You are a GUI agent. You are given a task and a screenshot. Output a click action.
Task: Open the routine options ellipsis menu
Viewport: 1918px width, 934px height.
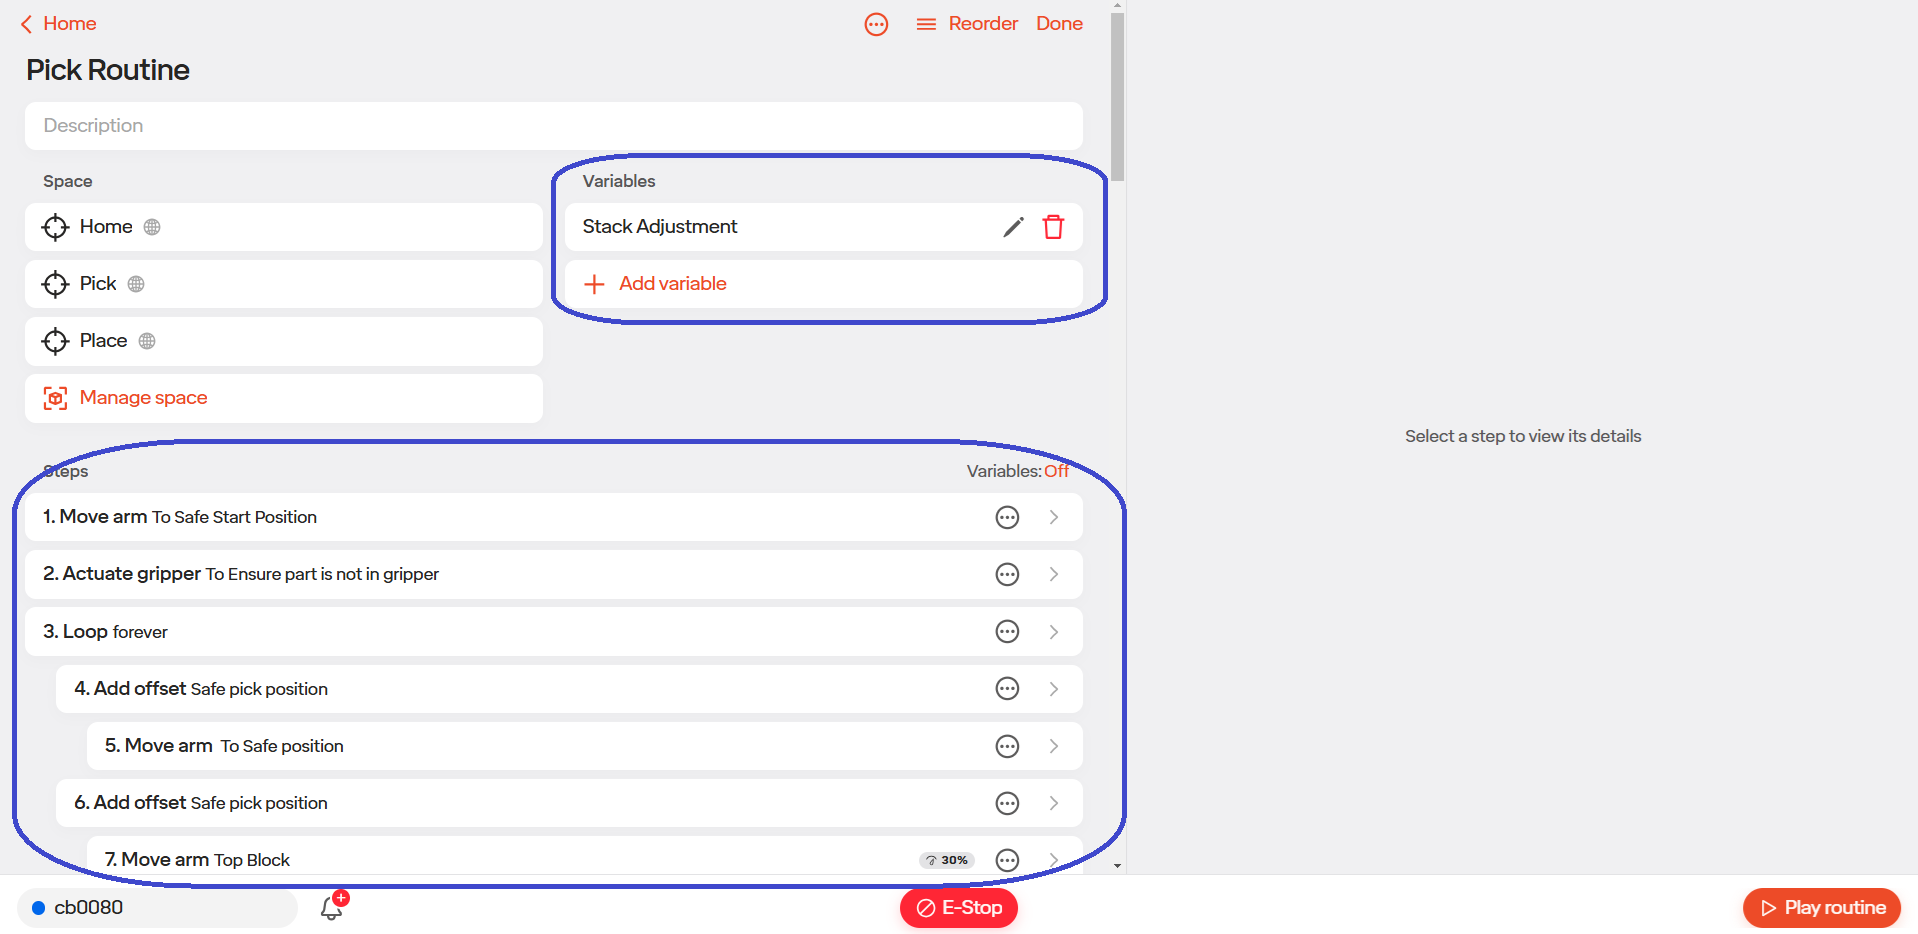(x=876, y=24)
